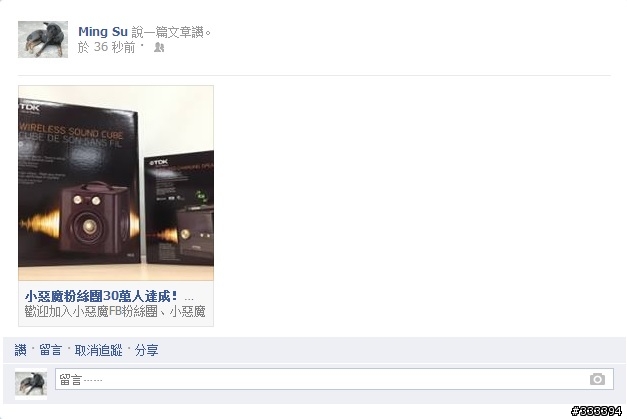This screenshot has width=627, height=419.
Task: Open the TDK Wireless Sound Cube photo
Action: click(116, 183)
